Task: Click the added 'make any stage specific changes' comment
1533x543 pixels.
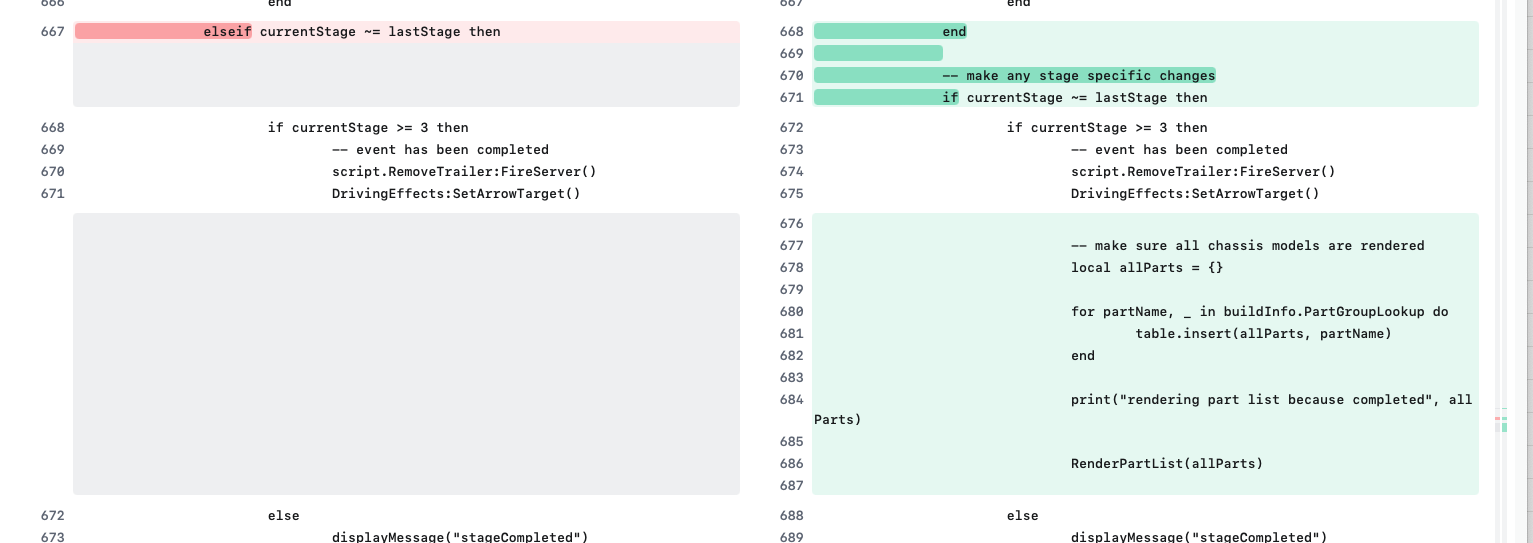Action: (x=1078, y=76)
